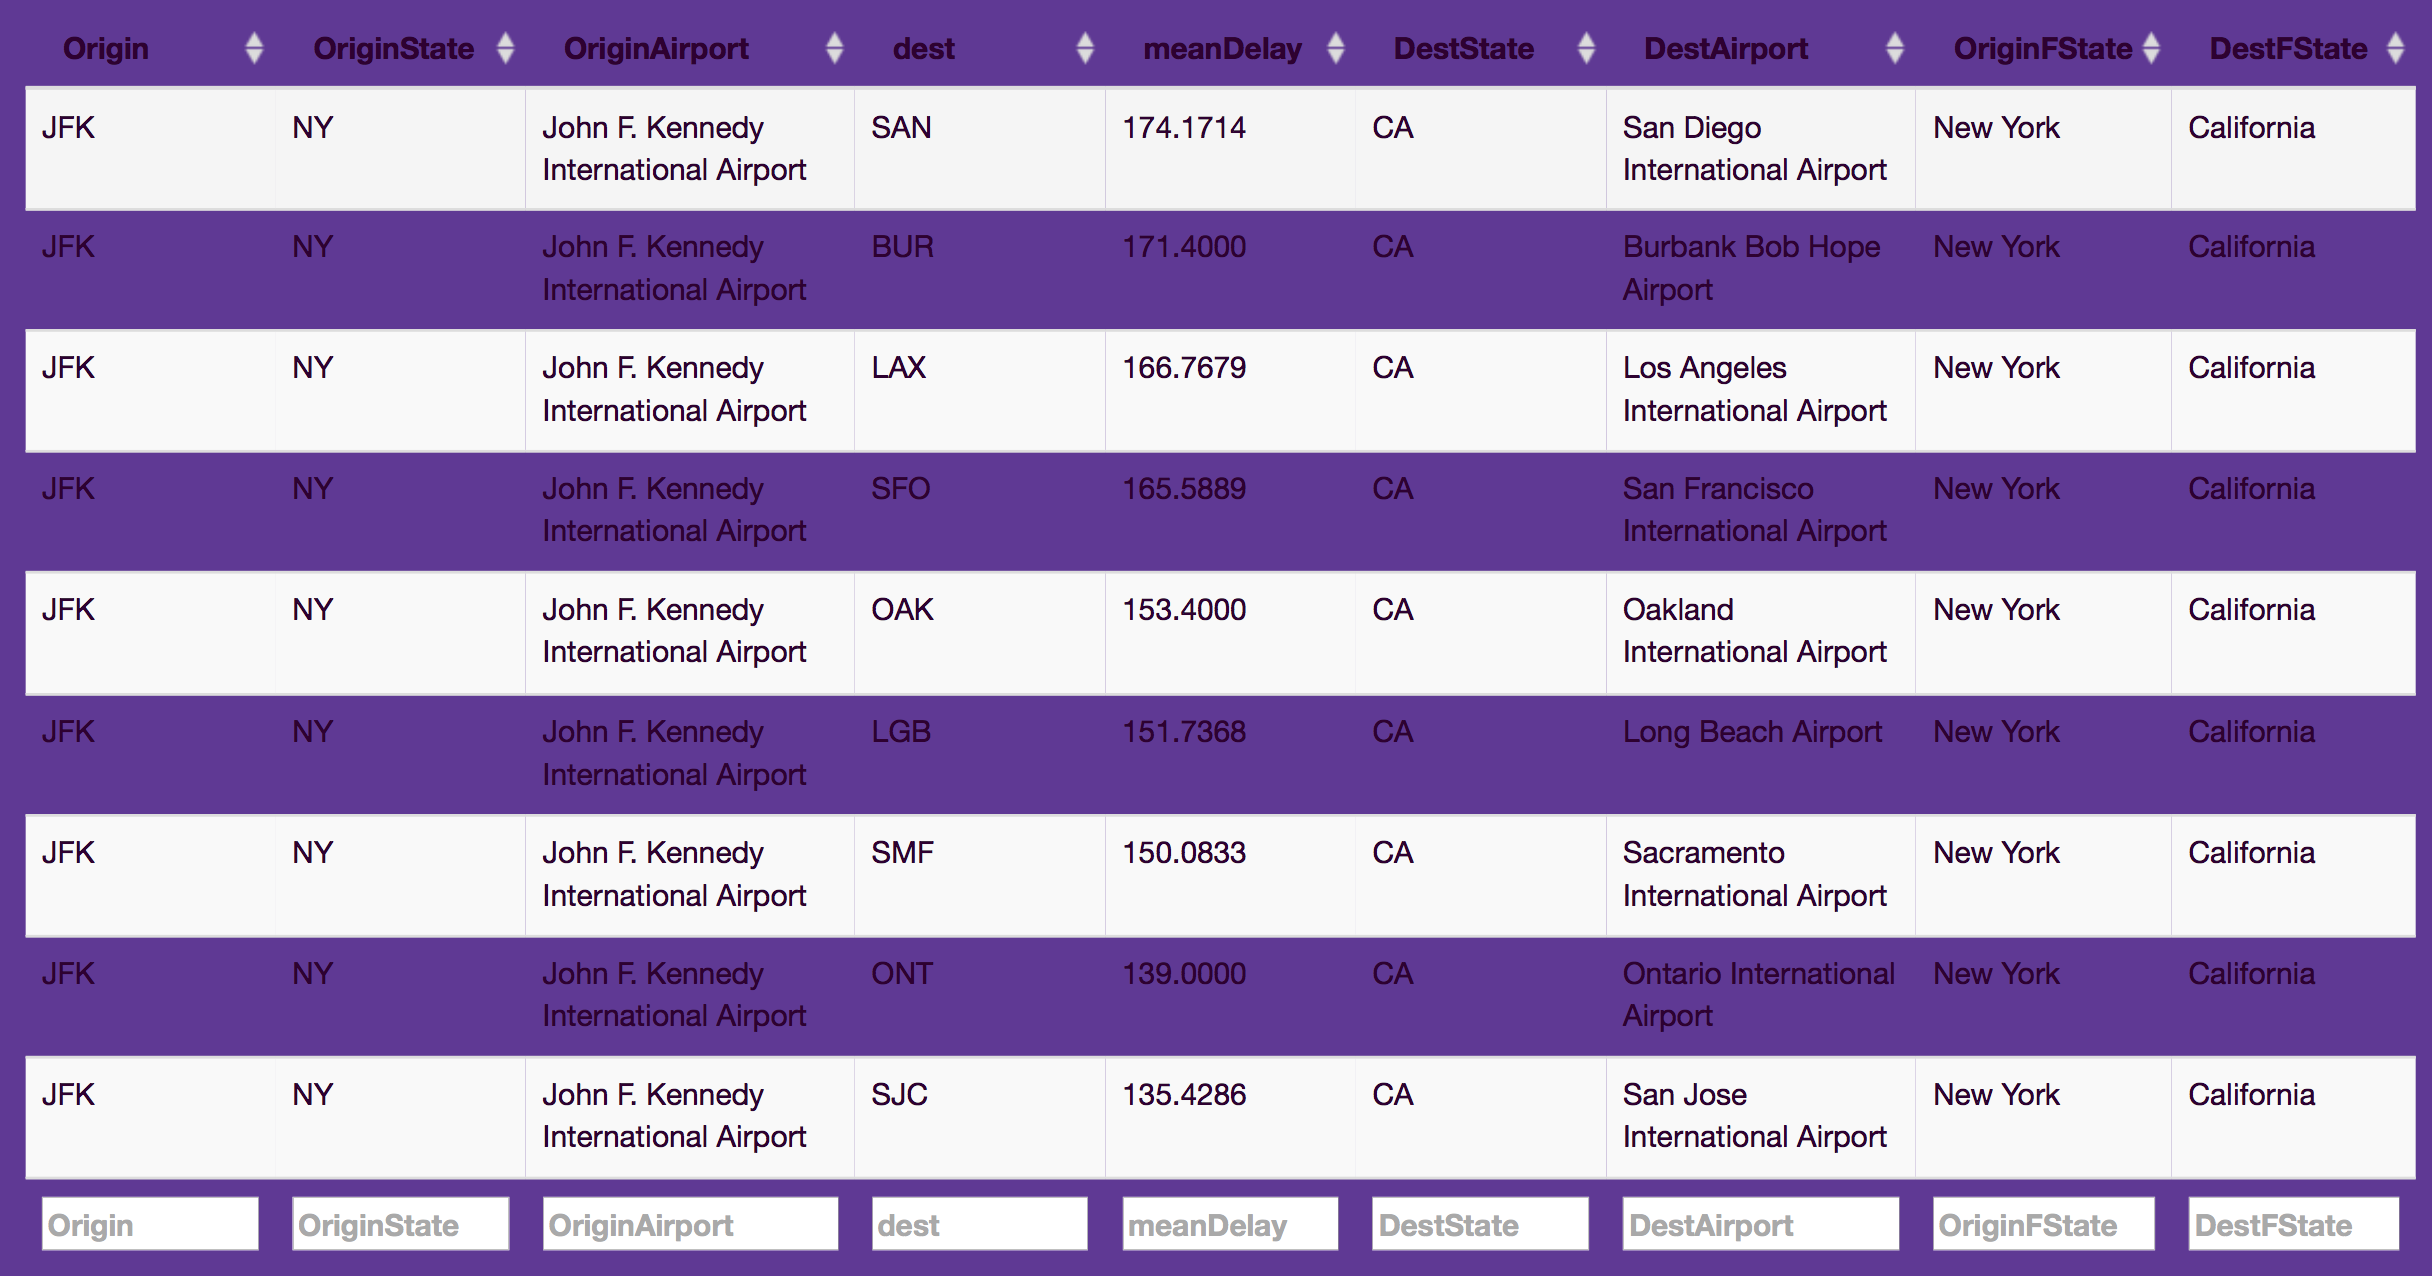Focus the OriginAirport filter field
Viewport: 2432px width, 1276px height.
(690, 1224)
